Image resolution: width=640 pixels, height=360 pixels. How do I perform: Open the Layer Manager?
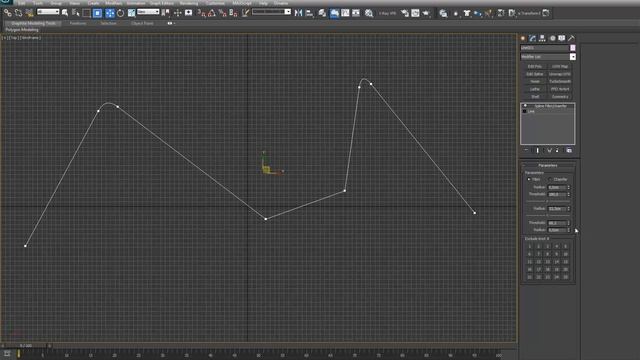[322, 13]
